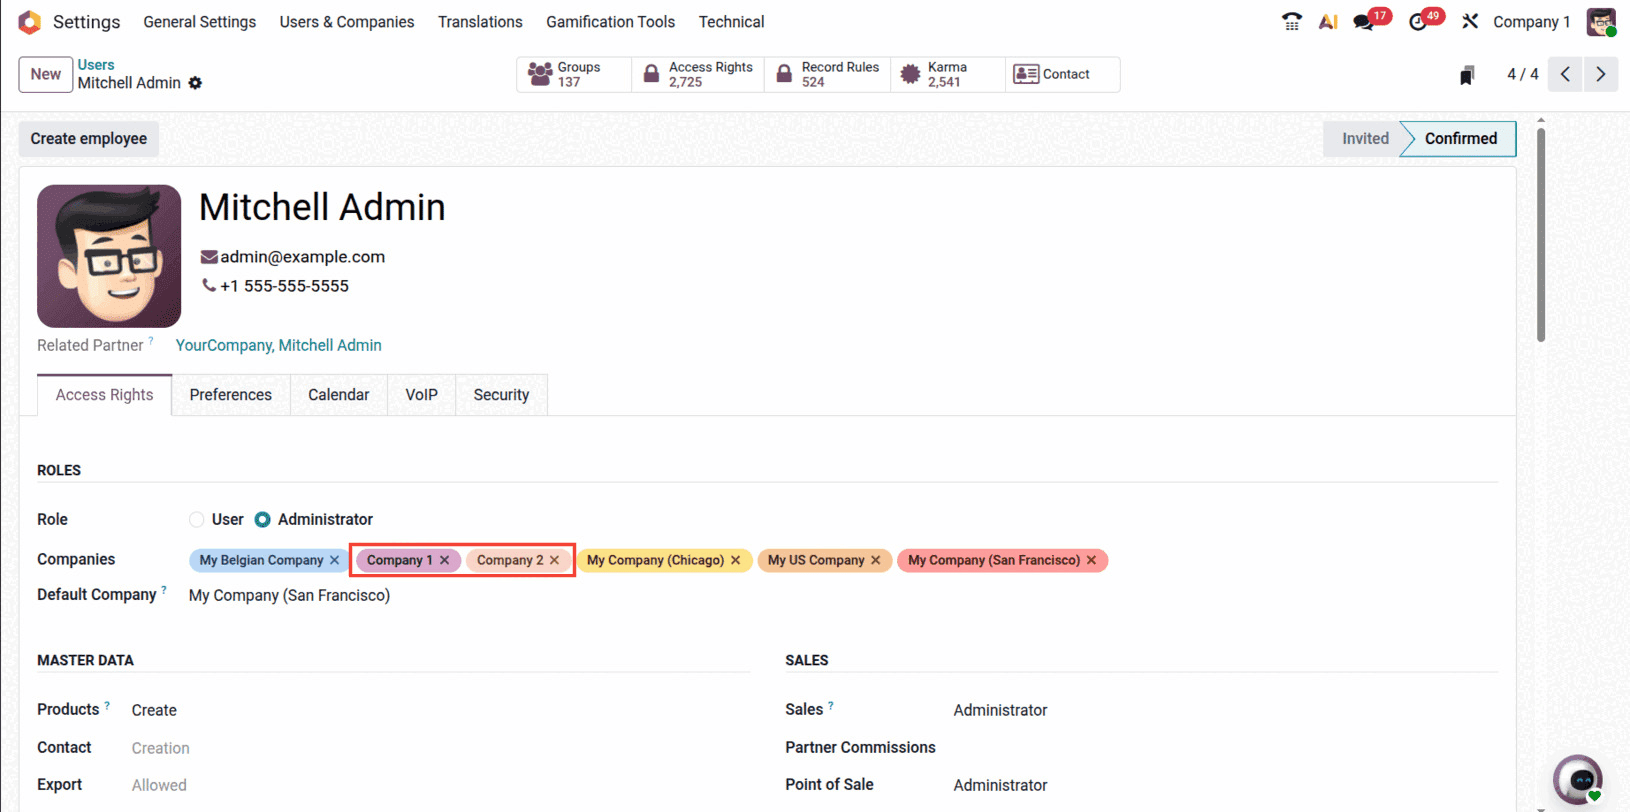The width and height of the screenshot is (1630, 812).
Task: Select the User role radio button
Action: coord(197,520)
